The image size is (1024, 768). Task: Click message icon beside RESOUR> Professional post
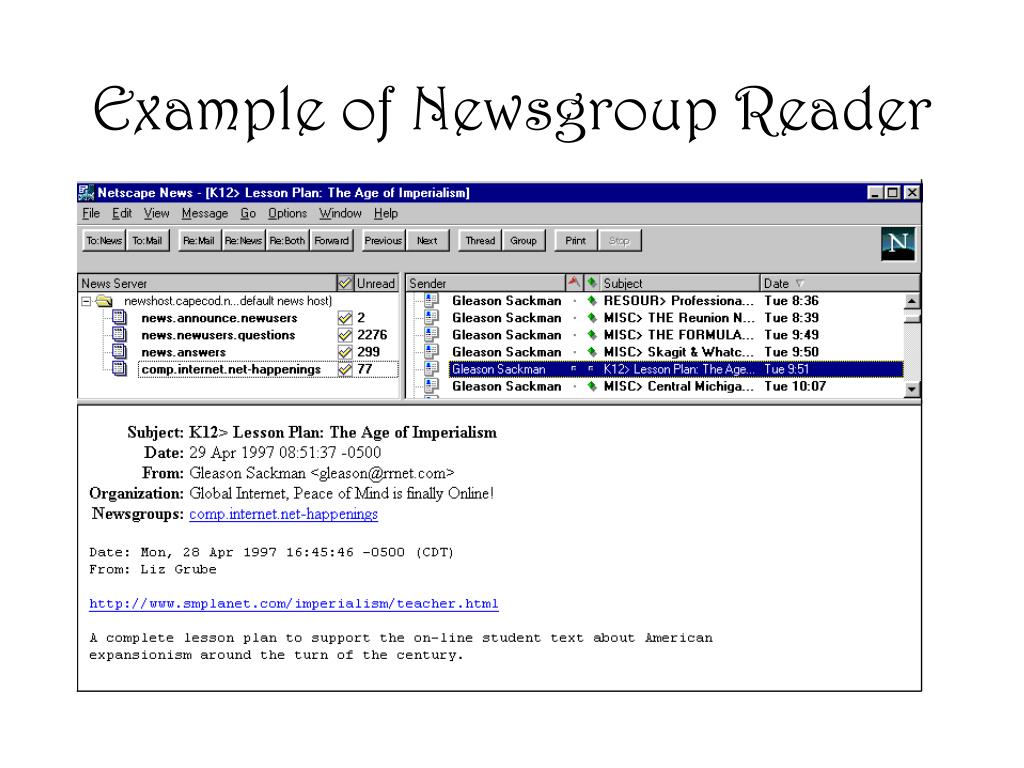click(x=431, y=300)
